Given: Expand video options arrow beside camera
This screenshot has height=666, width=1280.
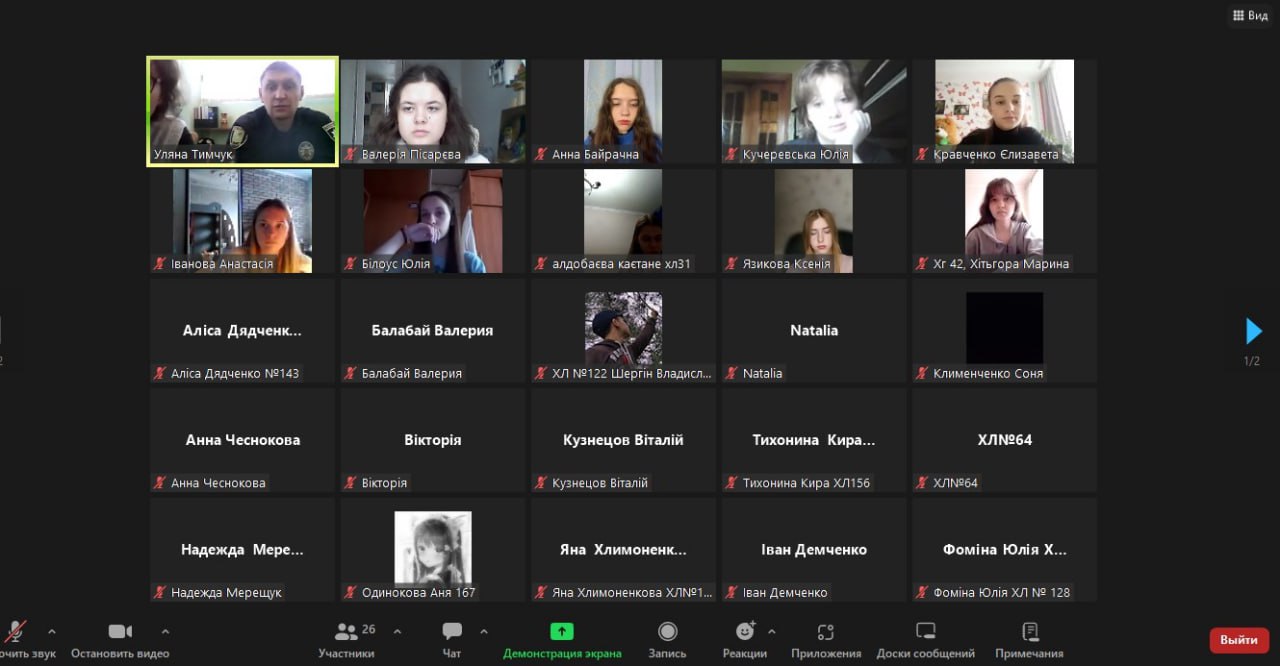Looking at the screenshot, I should 165,631.
